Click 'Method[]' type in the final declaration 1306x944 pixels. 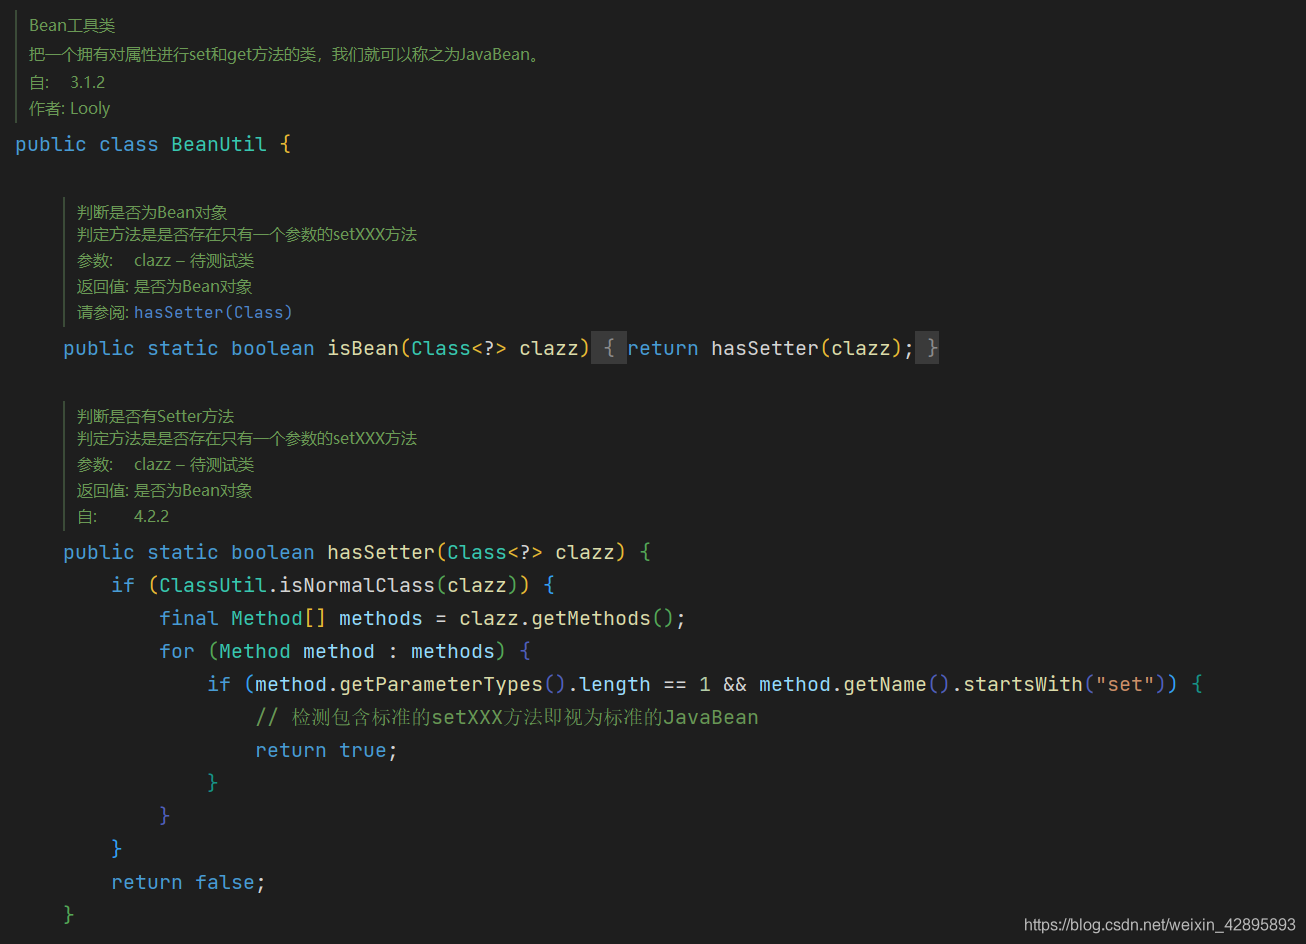point(279,618)
